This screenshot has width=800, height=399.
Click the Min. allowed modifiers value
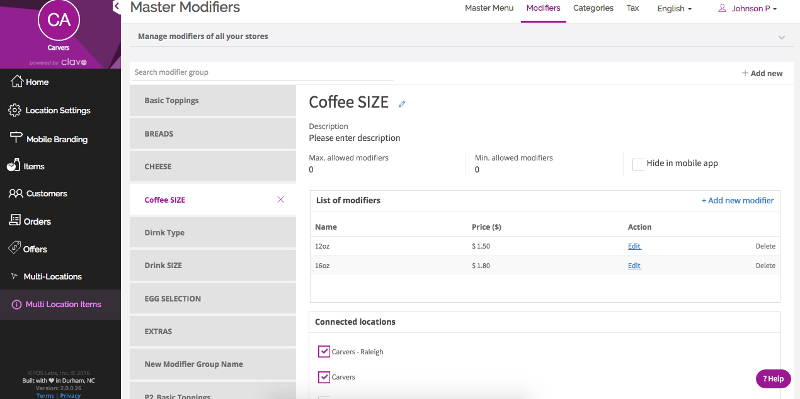click(477, 170)
